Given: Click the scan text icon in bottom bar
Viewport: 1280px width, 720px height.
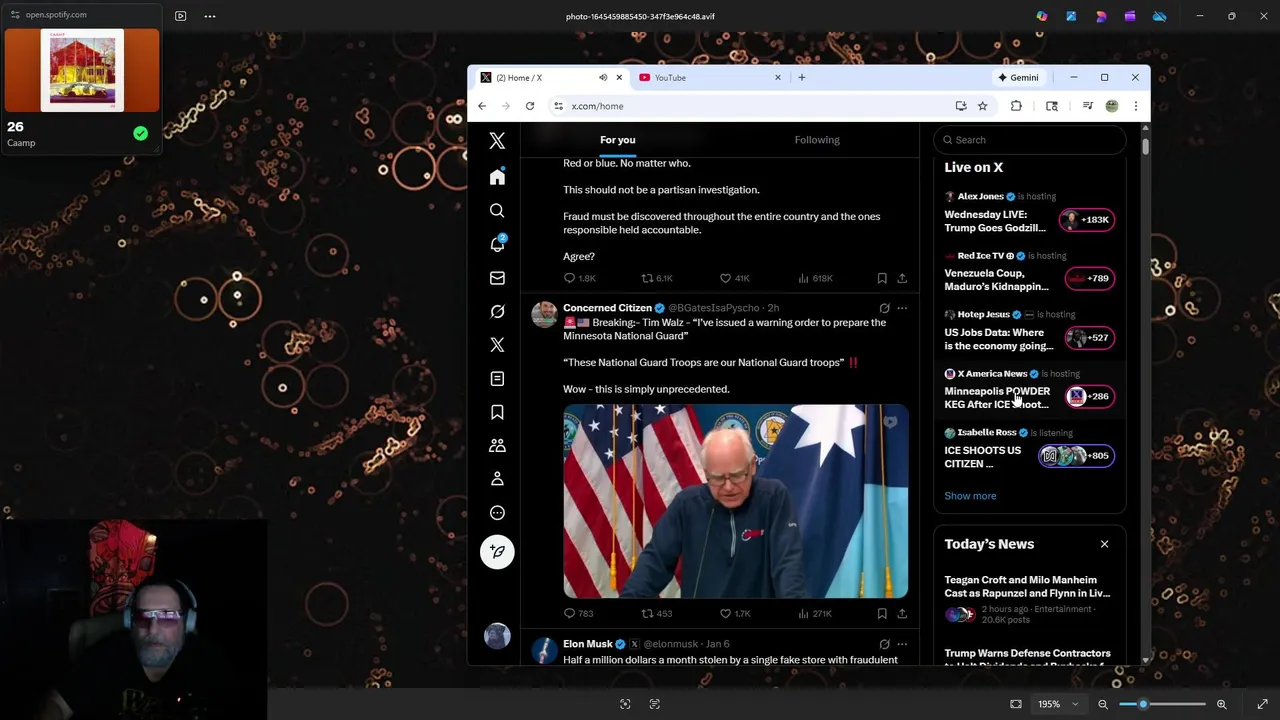Looking at the screenshot, I should (655, 704).
